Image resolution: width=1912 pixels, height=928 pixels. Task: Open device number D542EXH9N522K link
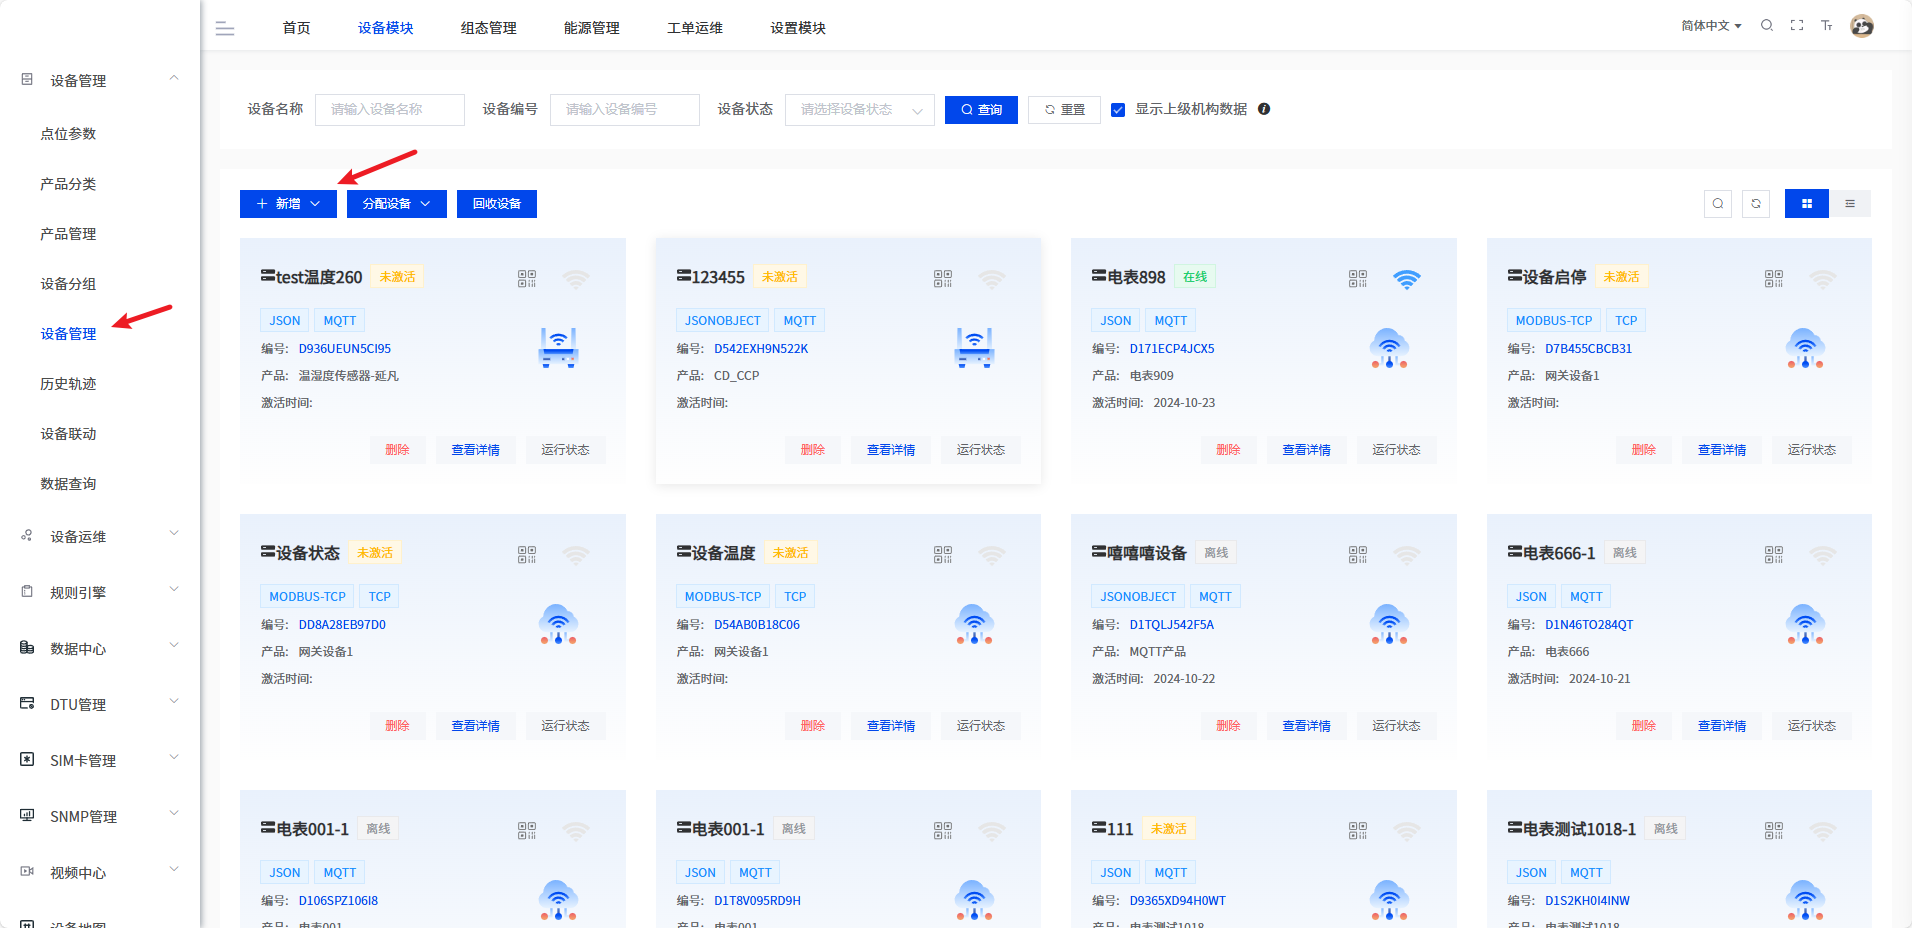[x=761, y=349]
